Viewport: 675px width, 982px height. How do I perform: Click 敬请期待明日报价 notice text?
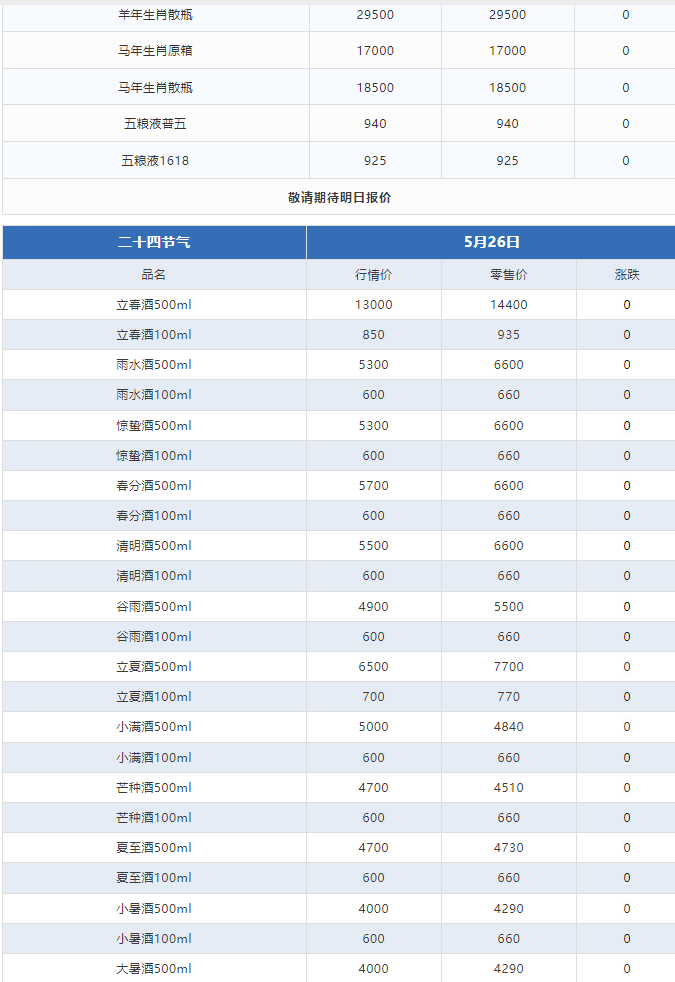(339, 197)
